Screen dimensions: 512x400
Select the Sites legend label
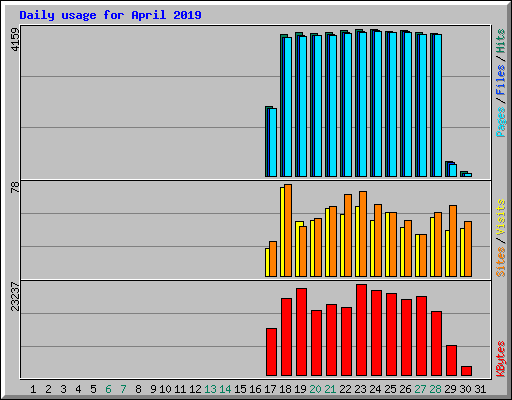click(501, 262)
